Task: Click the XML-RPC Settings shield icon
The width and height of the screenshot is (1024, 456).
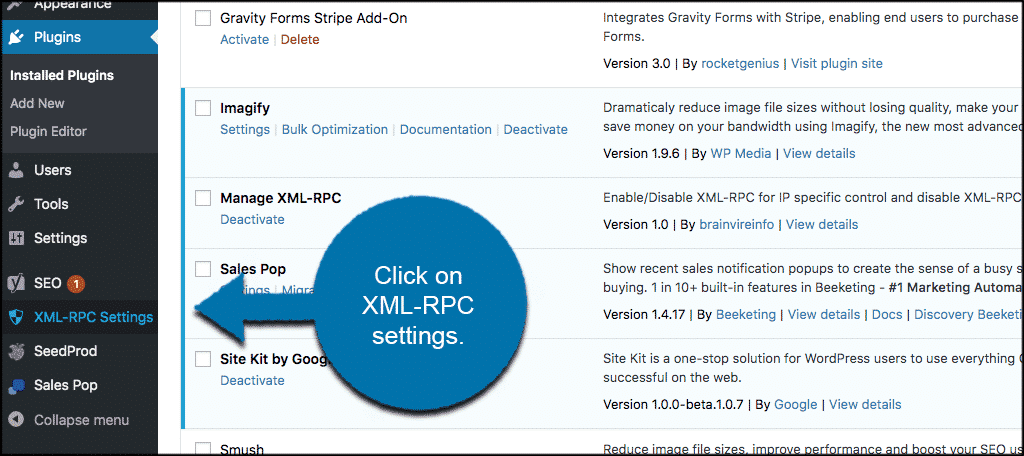Action: [x=16, y=317]
